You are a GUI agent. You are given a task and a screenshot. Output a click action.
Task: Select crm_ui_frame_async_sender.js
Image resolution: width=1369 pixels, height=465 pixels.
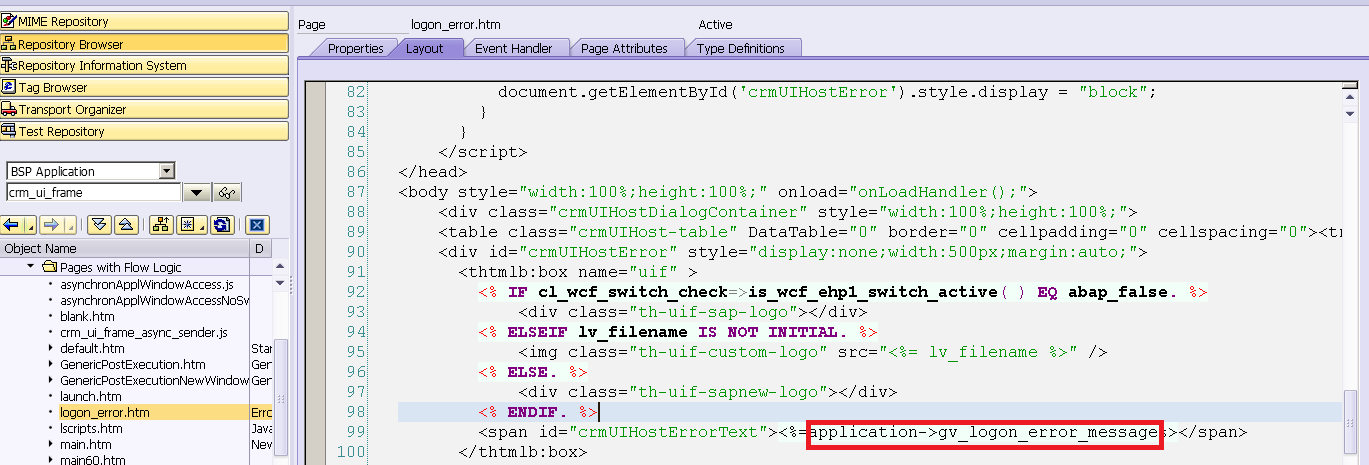pyautogui.click(x=143, y=332)
